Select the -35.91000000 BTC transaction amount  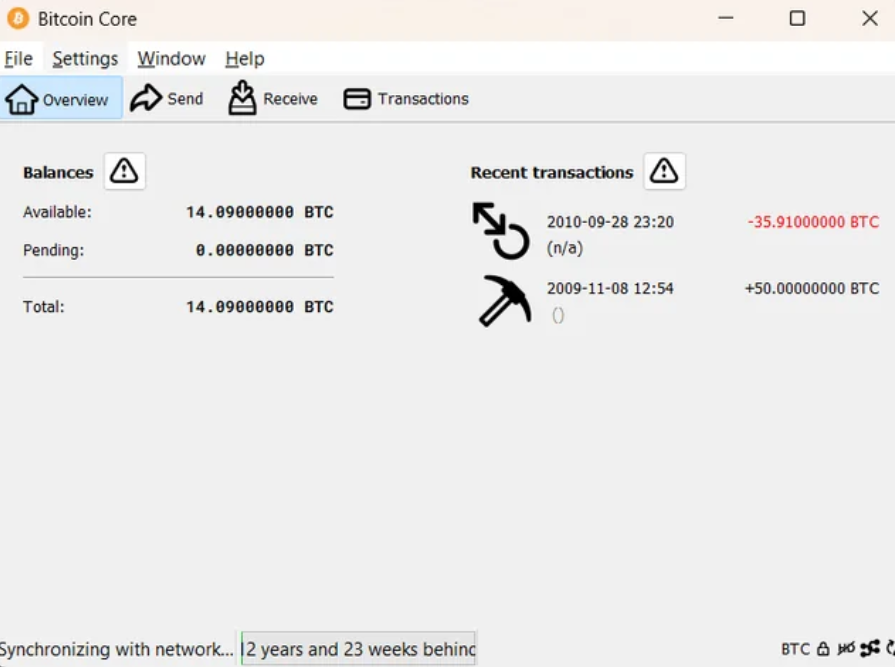(813, 222)
